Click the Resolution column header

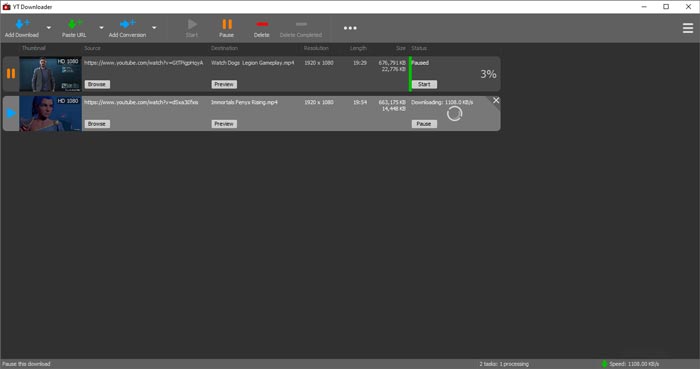click(x=316, y=48)
